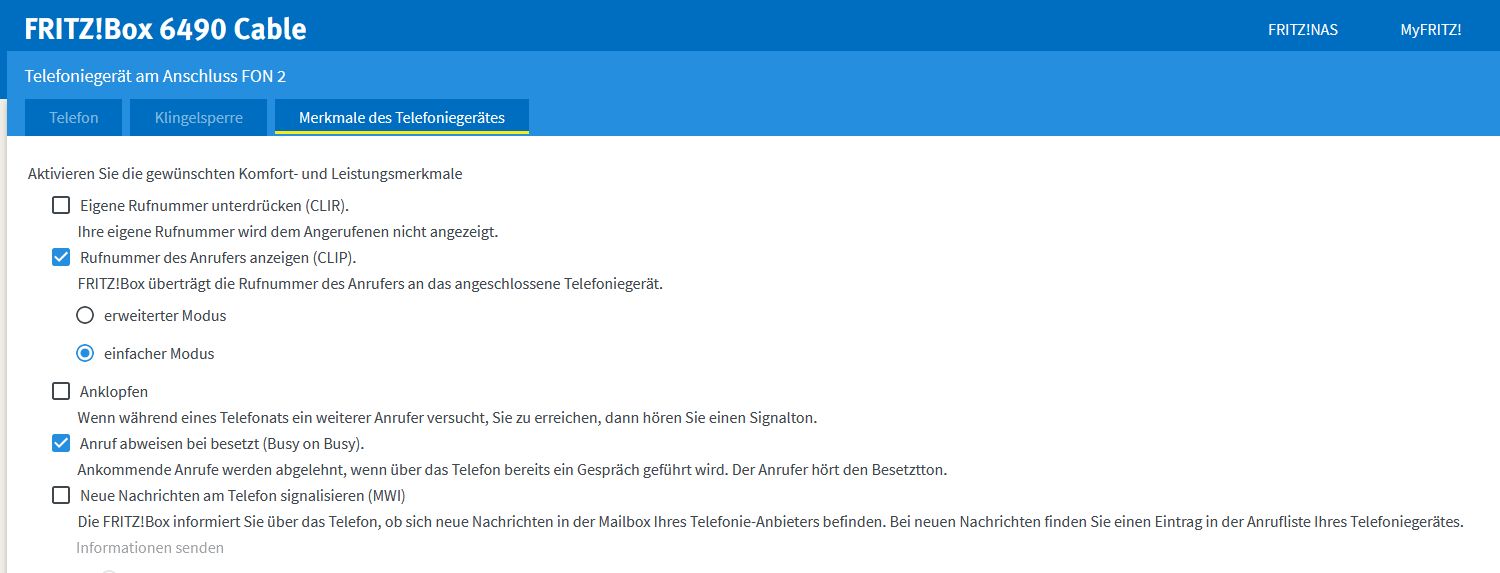The width and height of the screenshot is (1500, 573).
Task: Click the description Ihre eigene Rufnummer wird dem Angerufenen nicht angezeigt
Action: [x=288, y=232]
